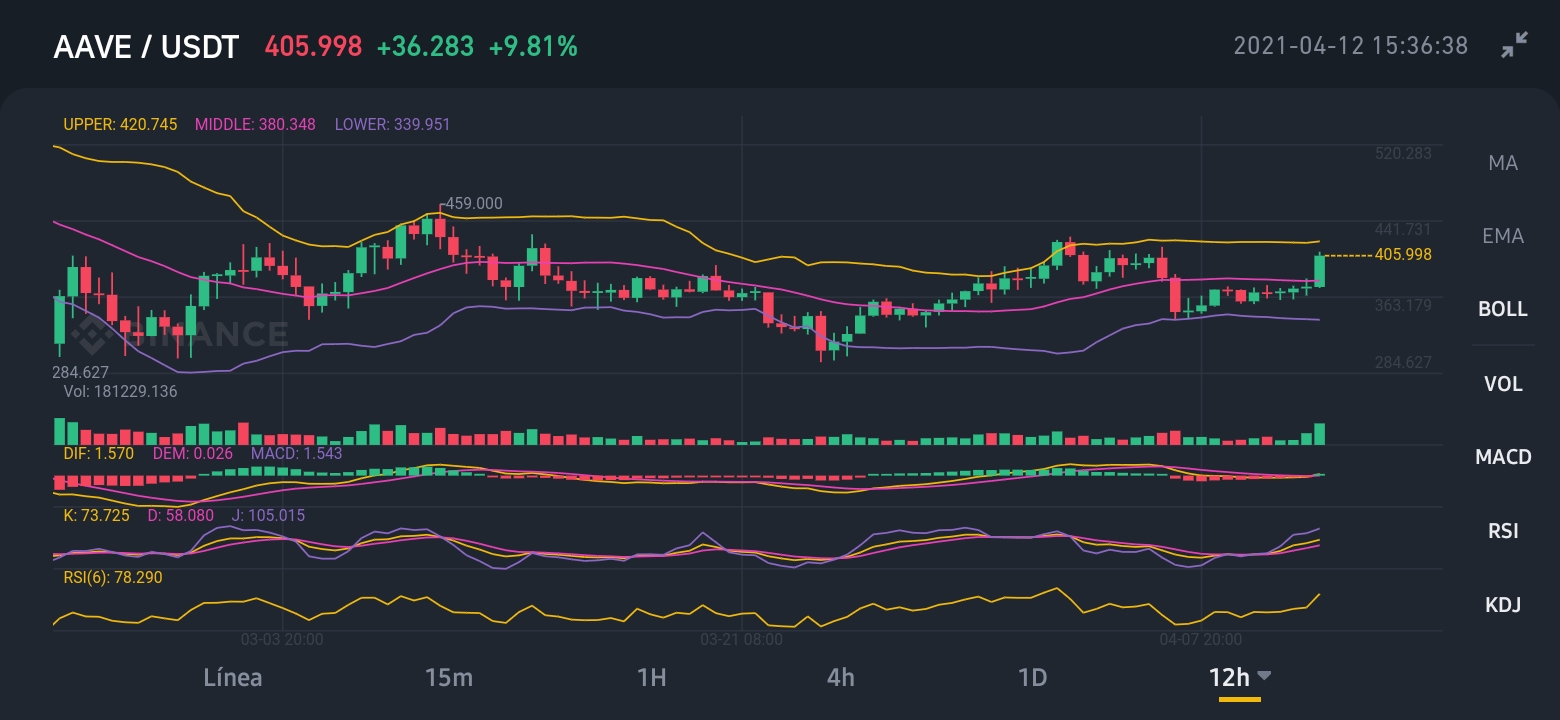Select the 1D timeframe

(x=1032, y=677)
